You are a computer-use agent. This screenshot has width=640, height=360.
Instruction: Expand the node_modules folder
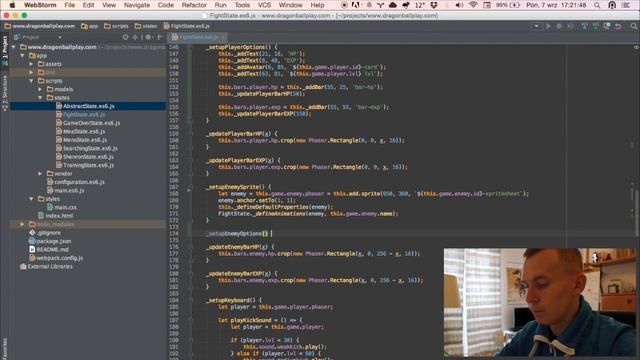[22, 224]
